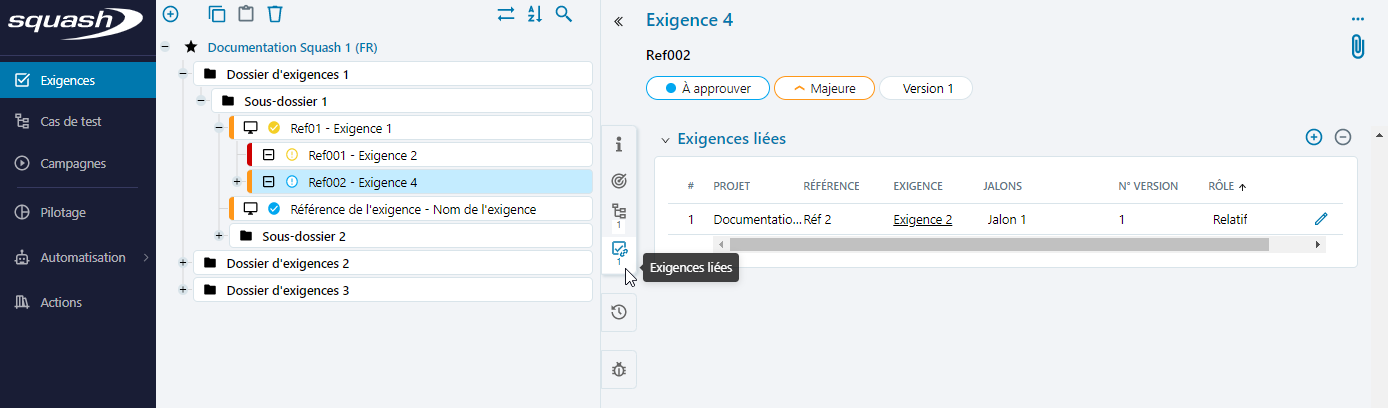Viewport: 1388px width, 408px height.
Task: Click the PROJET column header
Action: (x=731, y=186)
